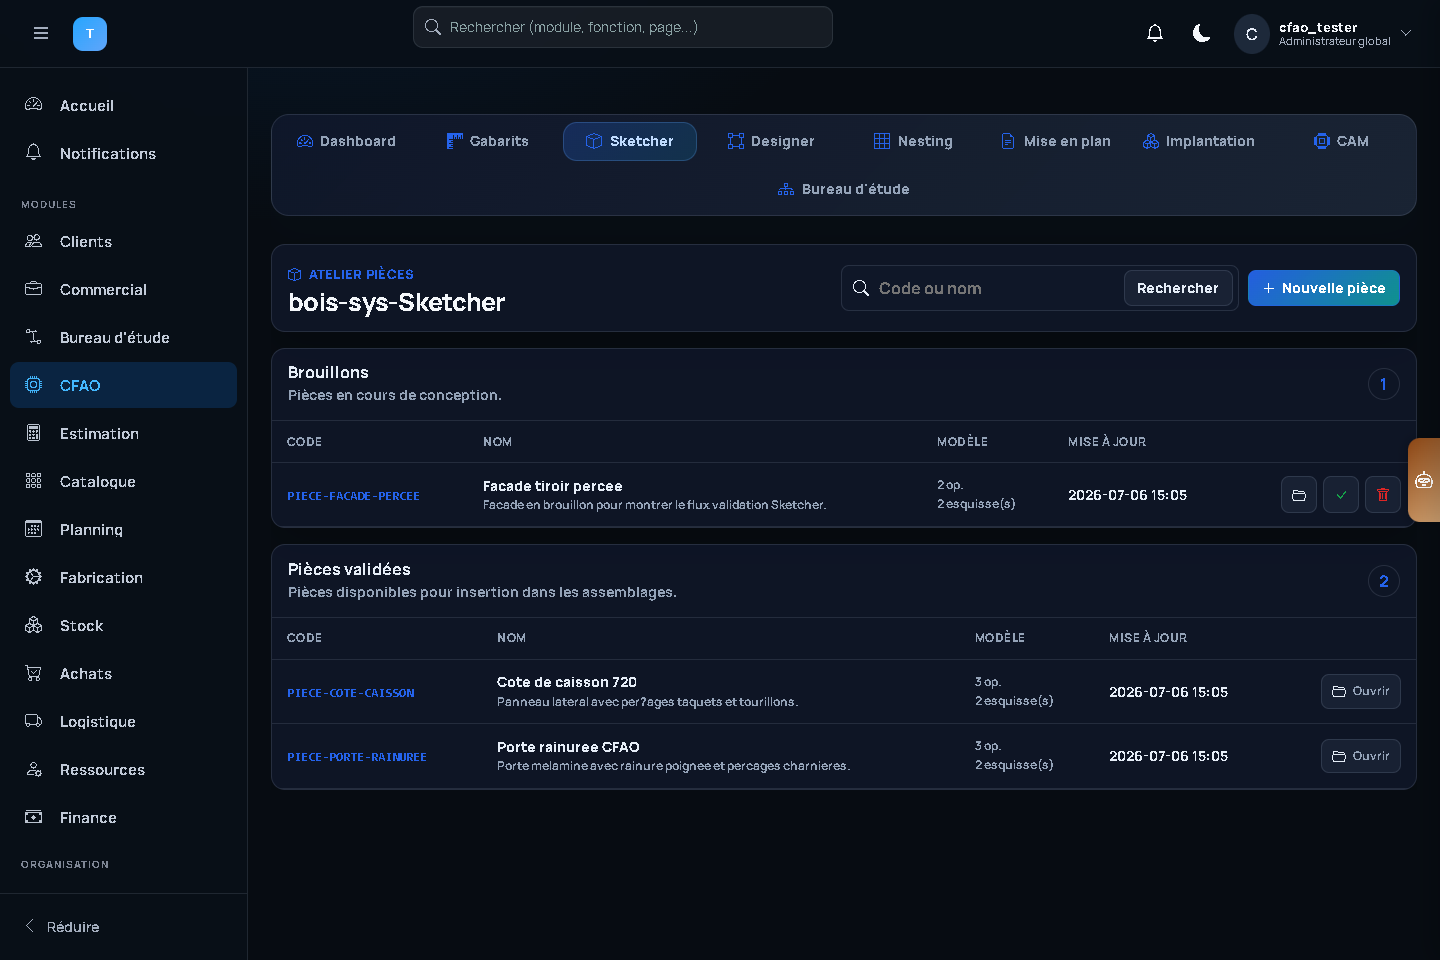This screenshot has height=960, width=1440.
Task: Delete the PIECE-FACADE-PERCEE draft with trash icon
Action: pos(1383,495)
